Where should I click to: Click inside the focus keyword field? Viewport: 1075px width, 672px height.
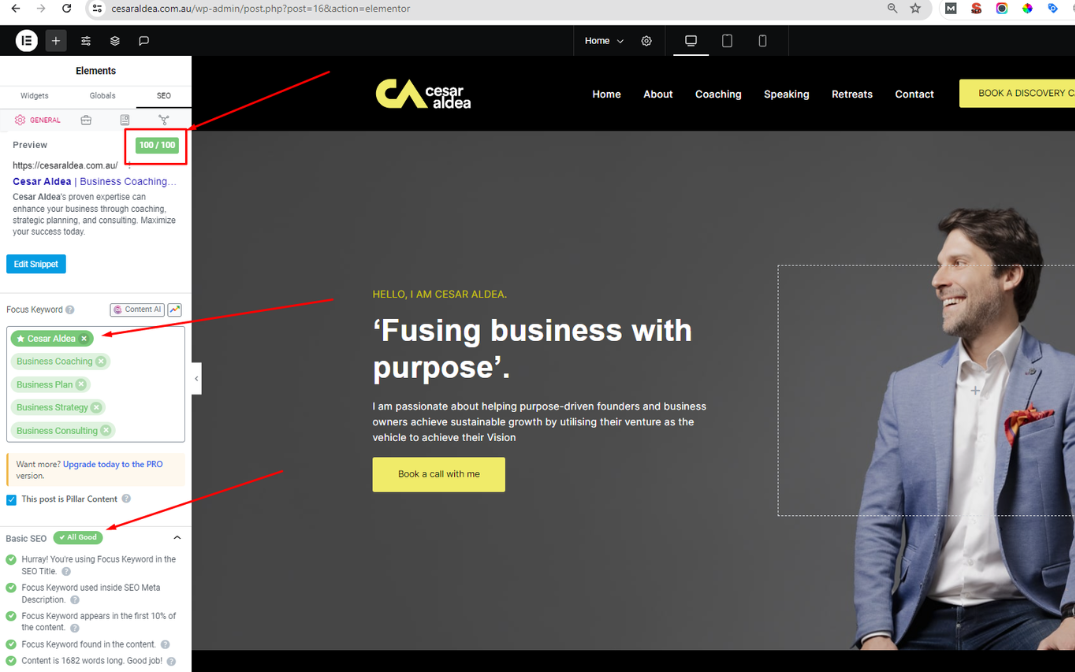pos(144,384)
